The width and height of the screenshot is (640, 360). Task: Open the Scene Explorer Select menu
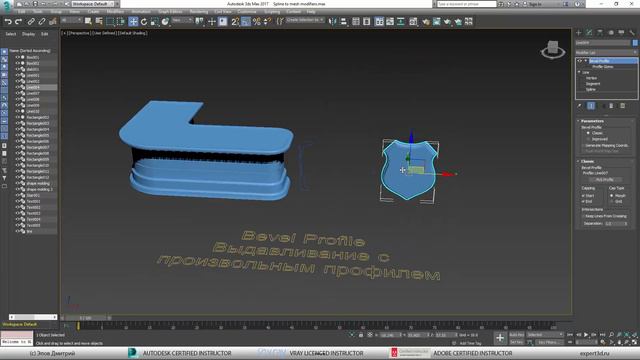click(11, 34)
